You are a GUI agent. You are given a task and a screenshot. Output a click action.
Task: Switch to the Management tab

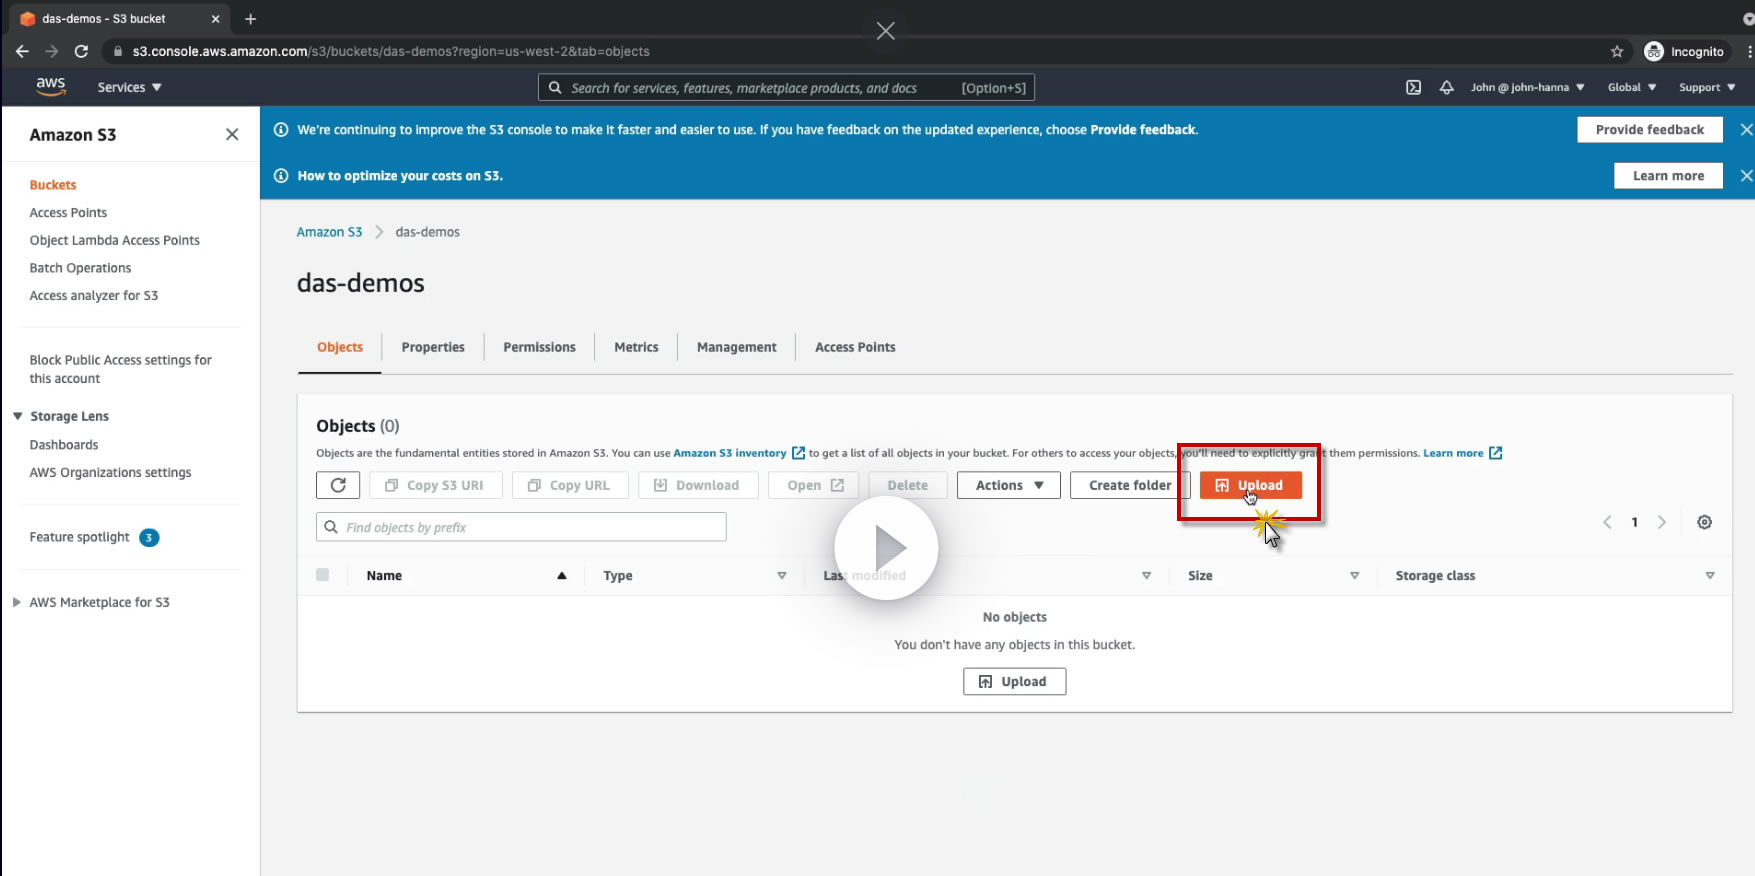736,347
